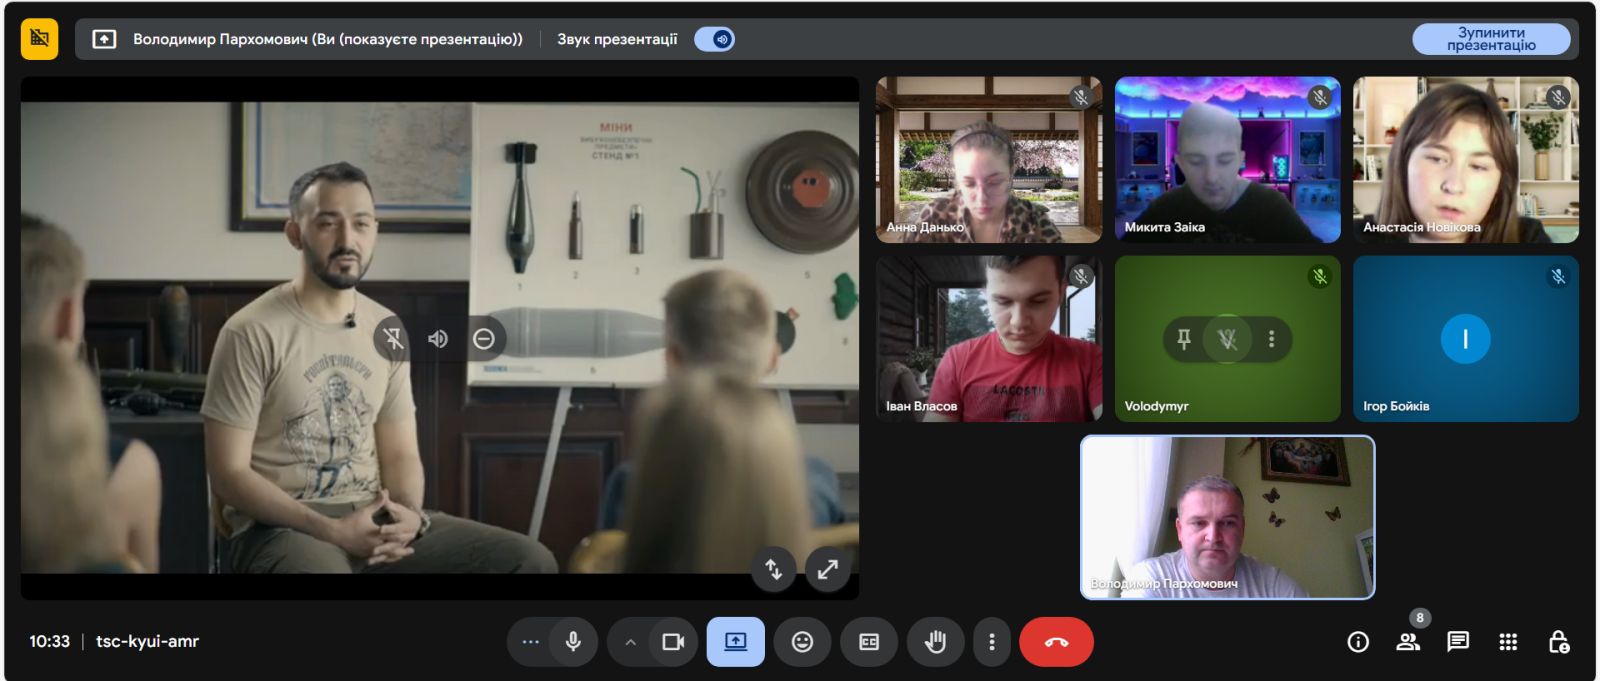Click the Зупинити презентацію button
The width and height of the screenshot is (1600, 681).
point(1490,39)
